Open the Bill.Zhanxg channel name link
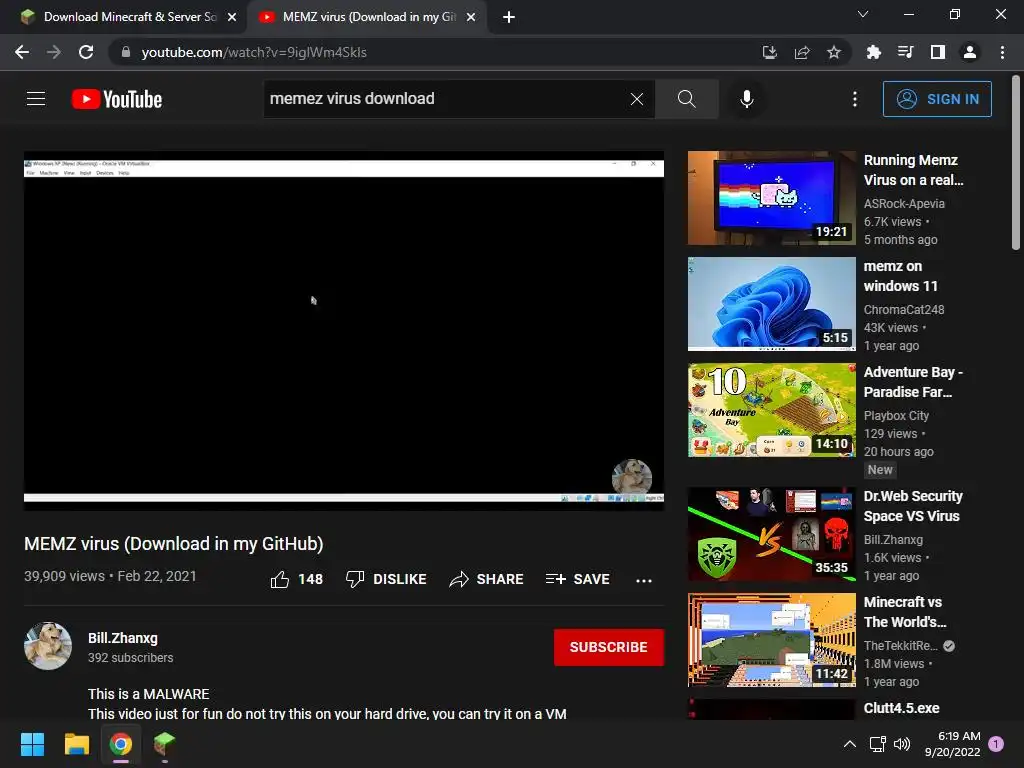Viewport: 1024px width, 768px height. [123, 638]
